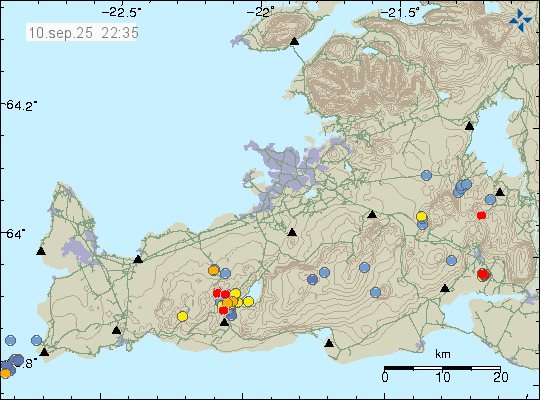Click the station triangle on the northern peninsula
Viewport: 540px width, 400px height.
point(294,41)
